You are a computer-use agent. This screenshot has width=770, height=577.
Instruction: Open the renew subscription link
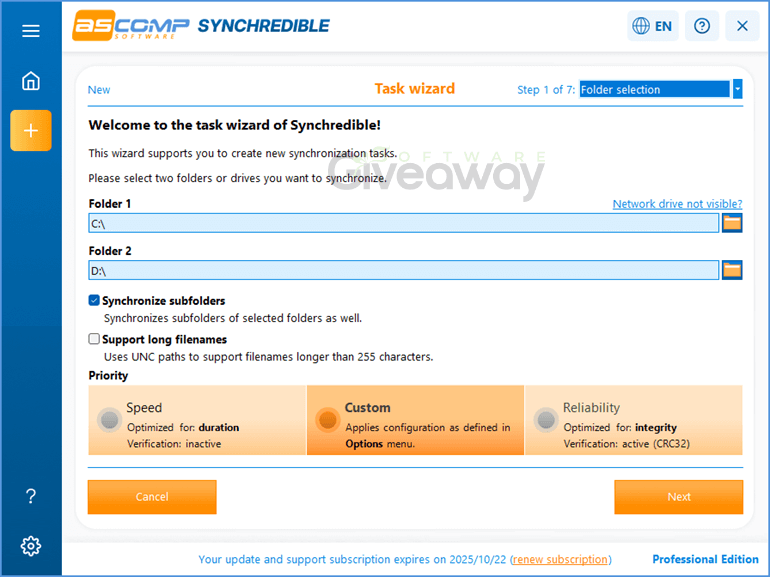(560, 559)
